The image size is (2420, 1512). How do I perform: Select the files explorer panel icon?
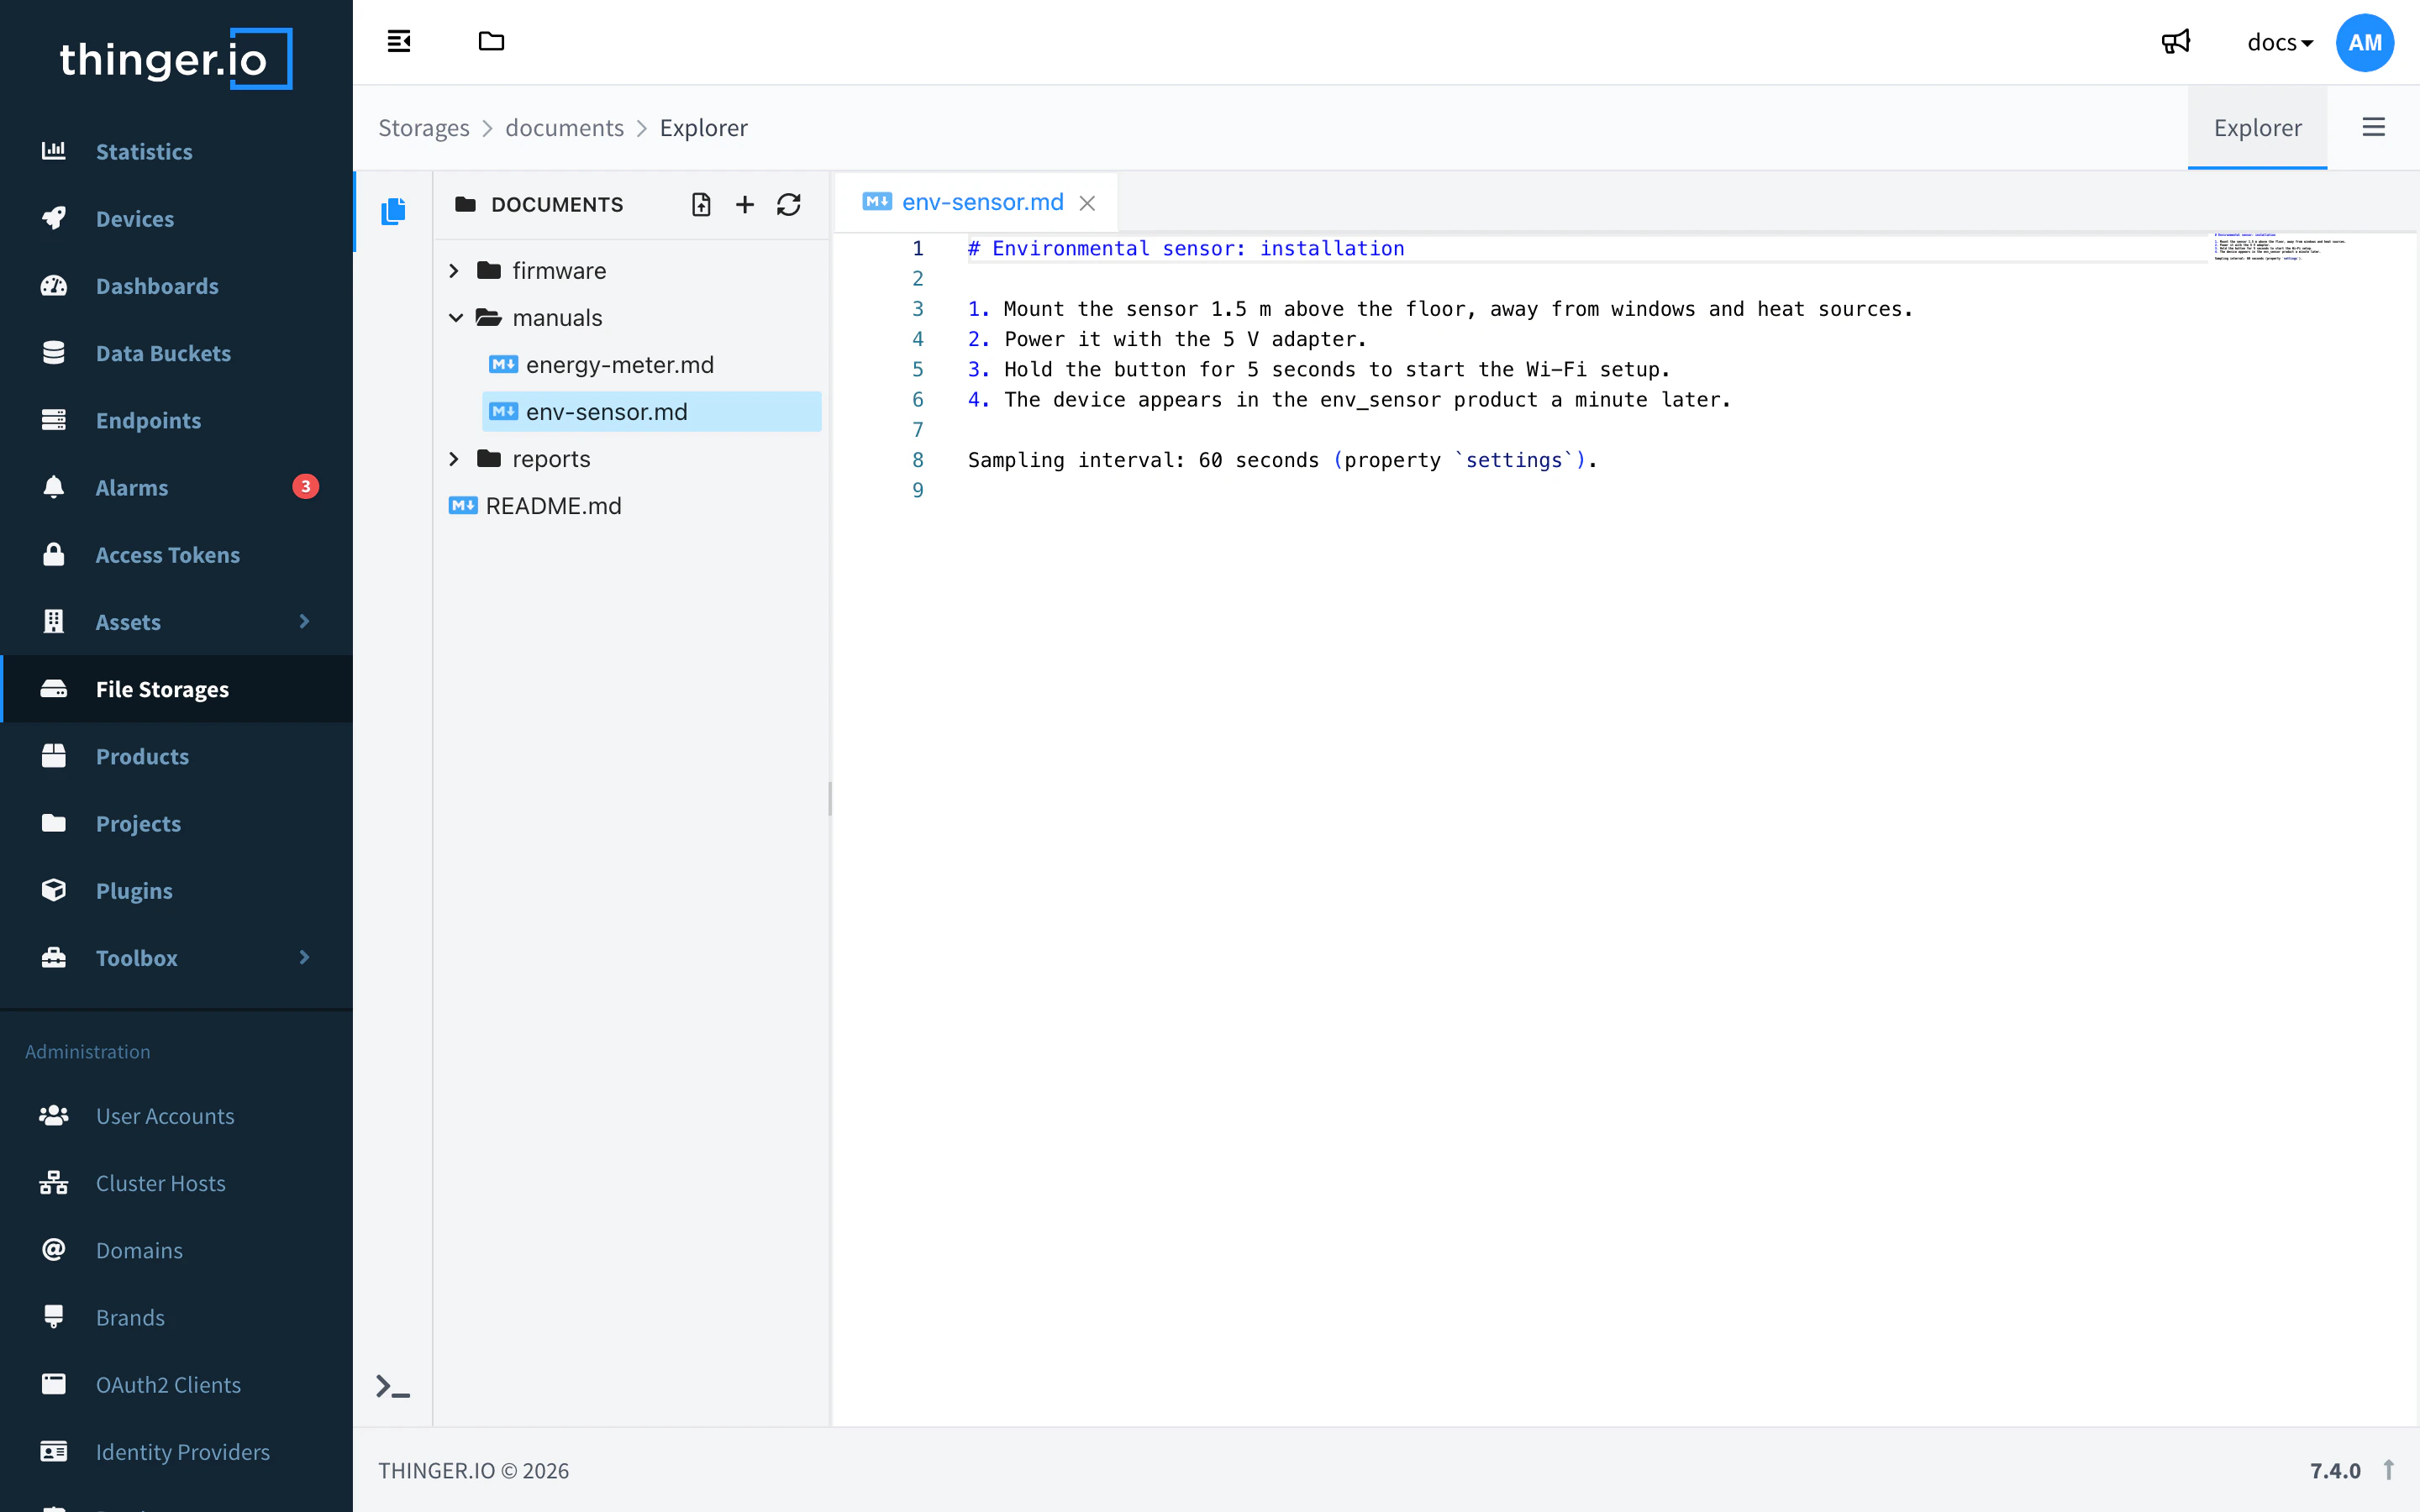(393, 211)
